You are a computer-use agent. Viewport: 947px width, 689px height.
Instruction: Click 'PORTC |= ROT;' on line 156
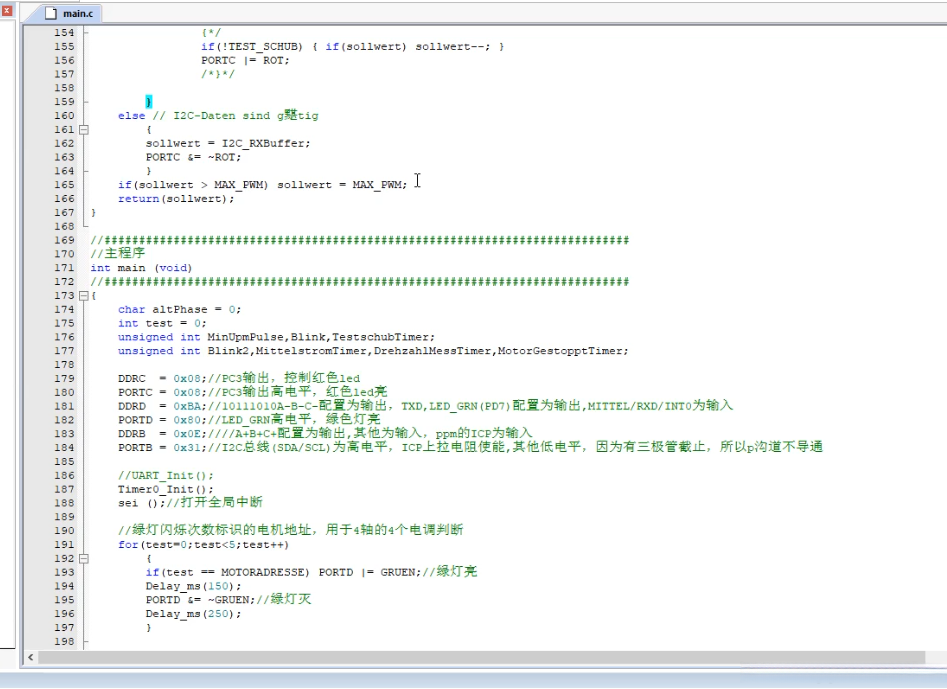click(x=245, y=60)
